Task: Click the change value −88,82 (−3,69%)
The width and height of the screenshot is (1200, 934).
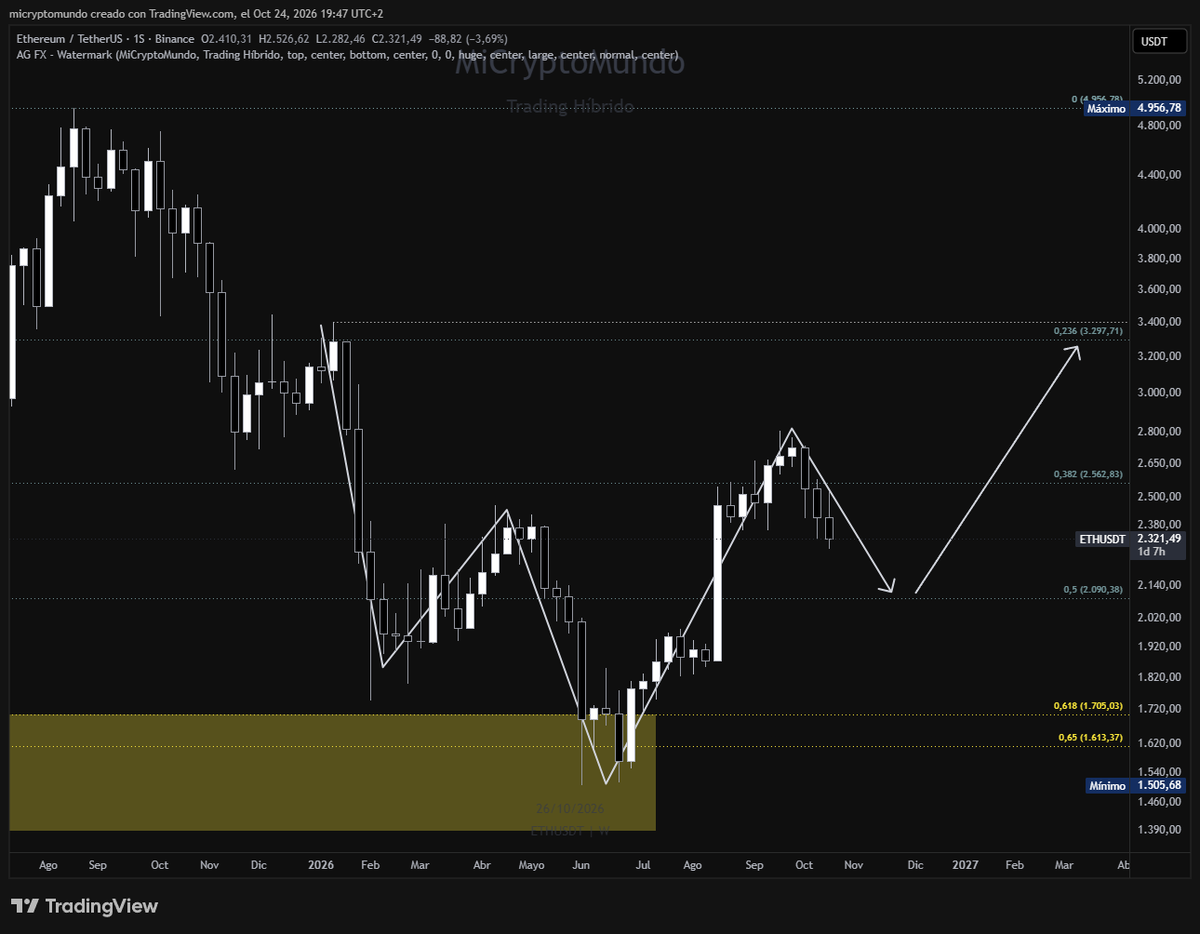Action: (x=470, y=39)
